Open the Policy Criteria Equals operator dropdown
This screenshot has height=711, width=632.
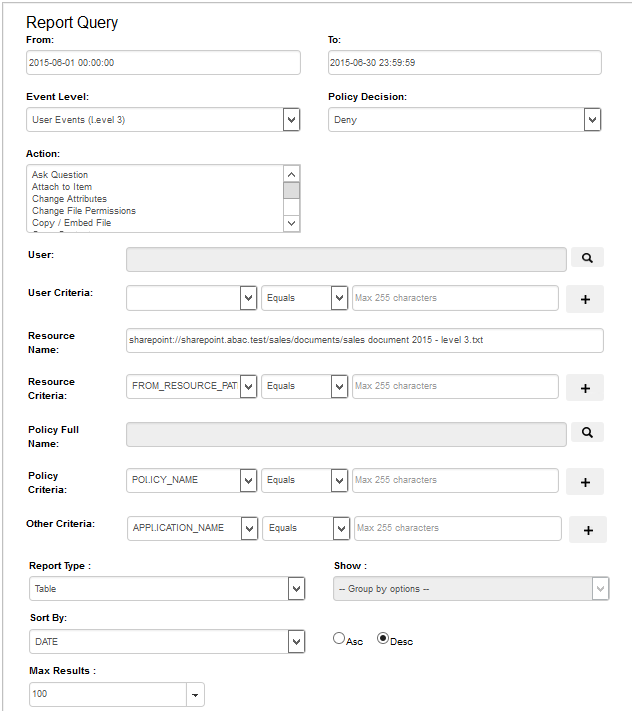[305, 480]
